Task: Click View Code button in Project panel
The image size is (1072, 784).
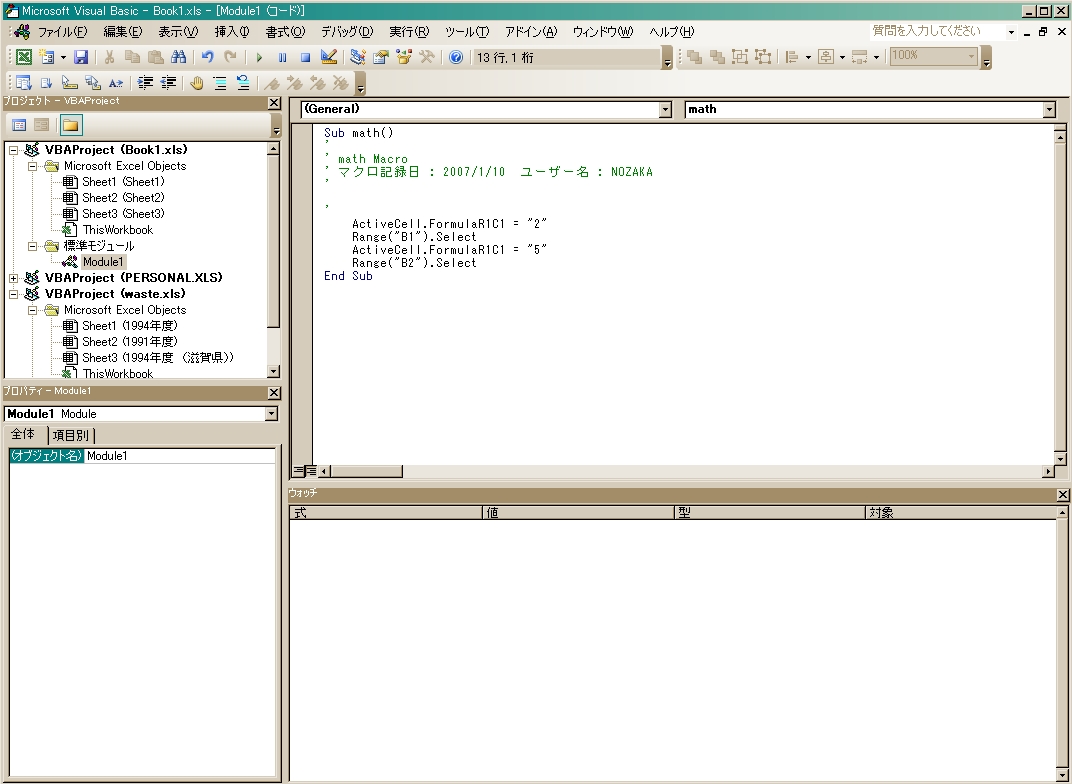Action: 19,125
